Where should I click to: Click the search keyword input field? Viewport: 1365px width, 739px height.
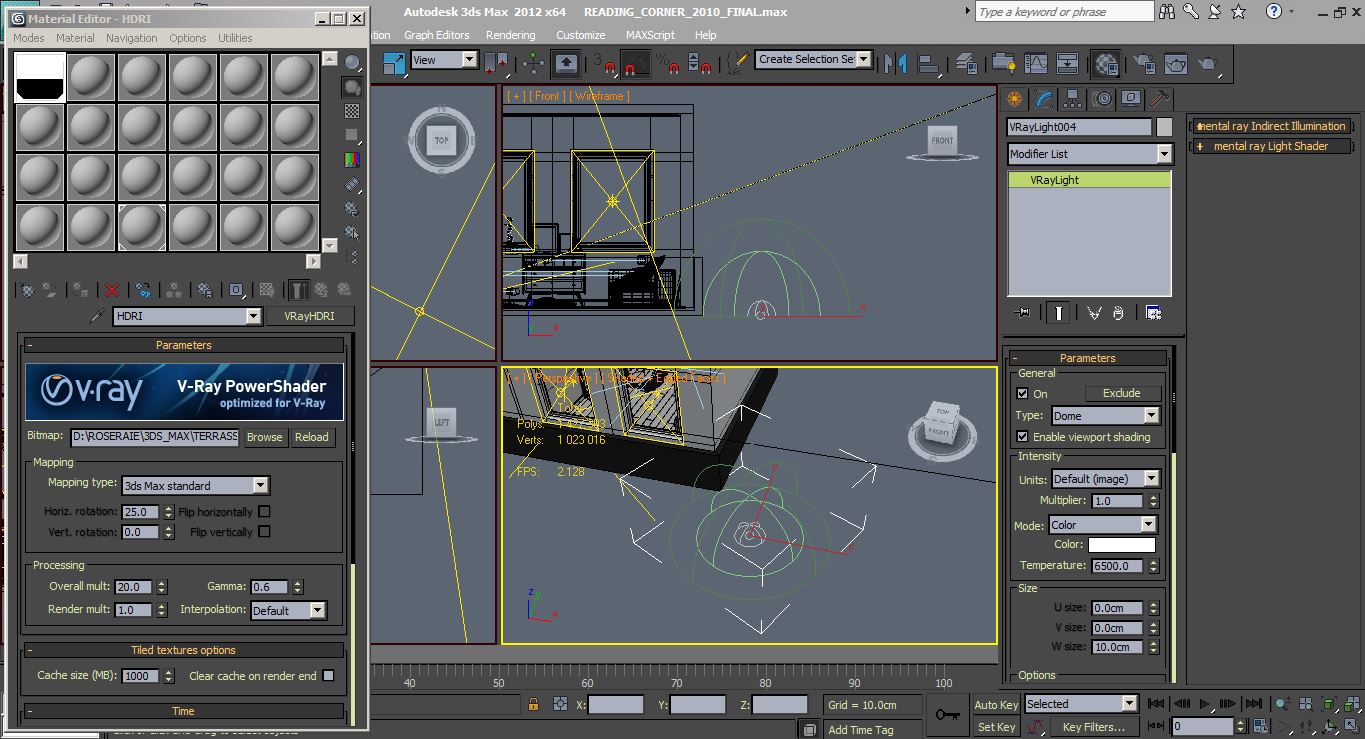(1064, 12)
